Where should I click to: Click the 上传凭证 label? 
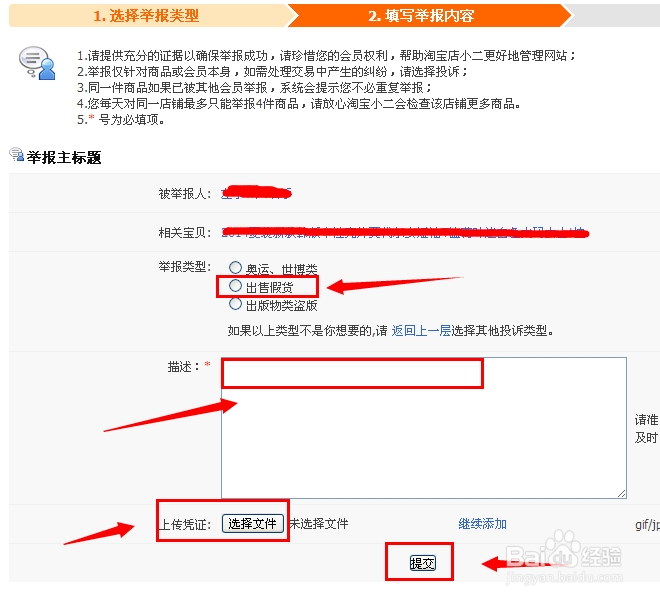pos(184,525)
